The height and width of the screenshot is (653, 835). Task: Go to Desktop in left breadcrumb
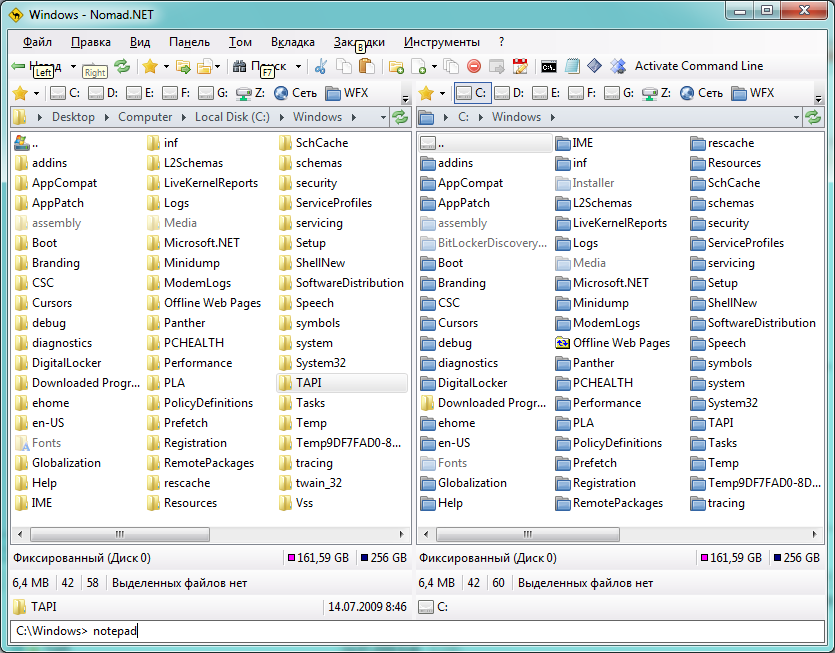pyautogui.click(x=73, y=117)
